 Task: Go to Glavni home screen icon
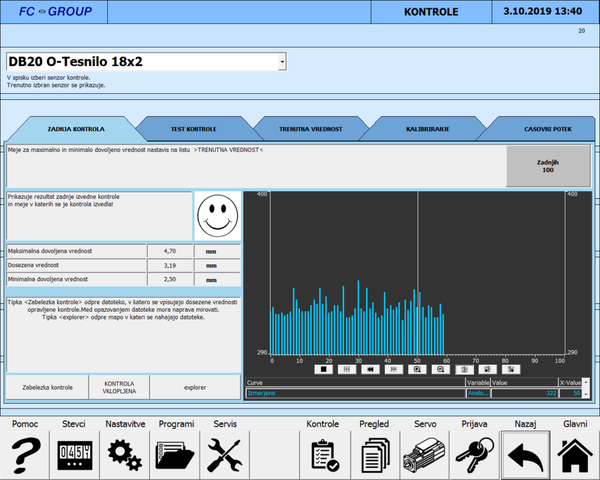pyautogui.click(x=574, y=454)
